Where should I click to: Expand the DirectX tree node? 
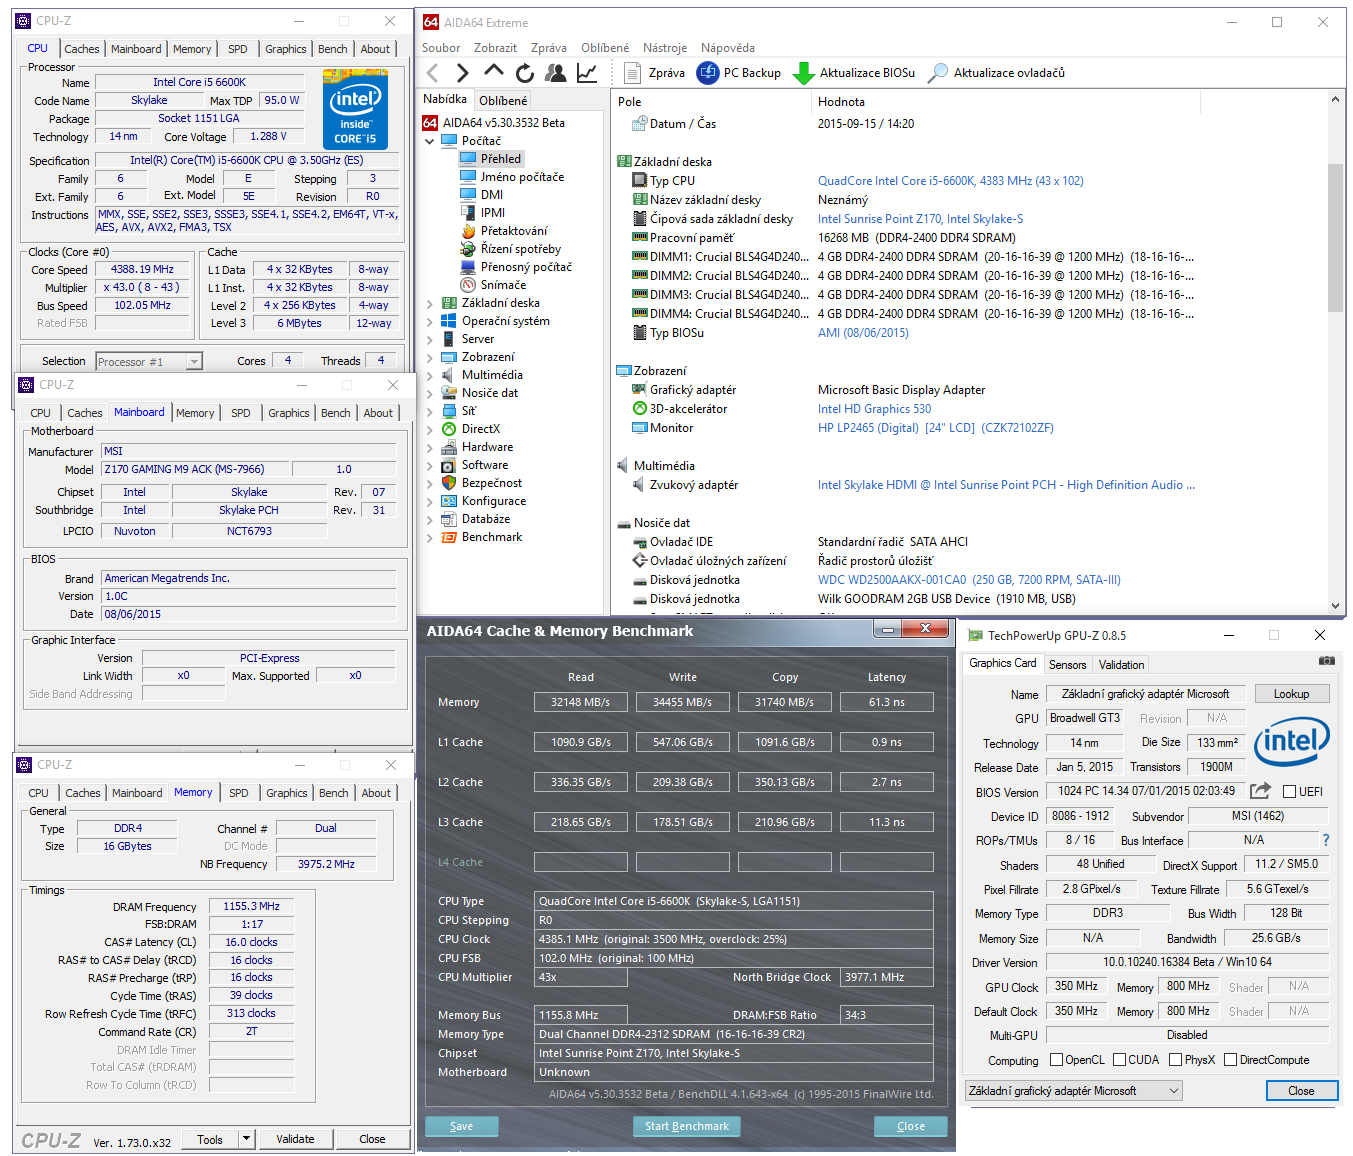[430, 429]
